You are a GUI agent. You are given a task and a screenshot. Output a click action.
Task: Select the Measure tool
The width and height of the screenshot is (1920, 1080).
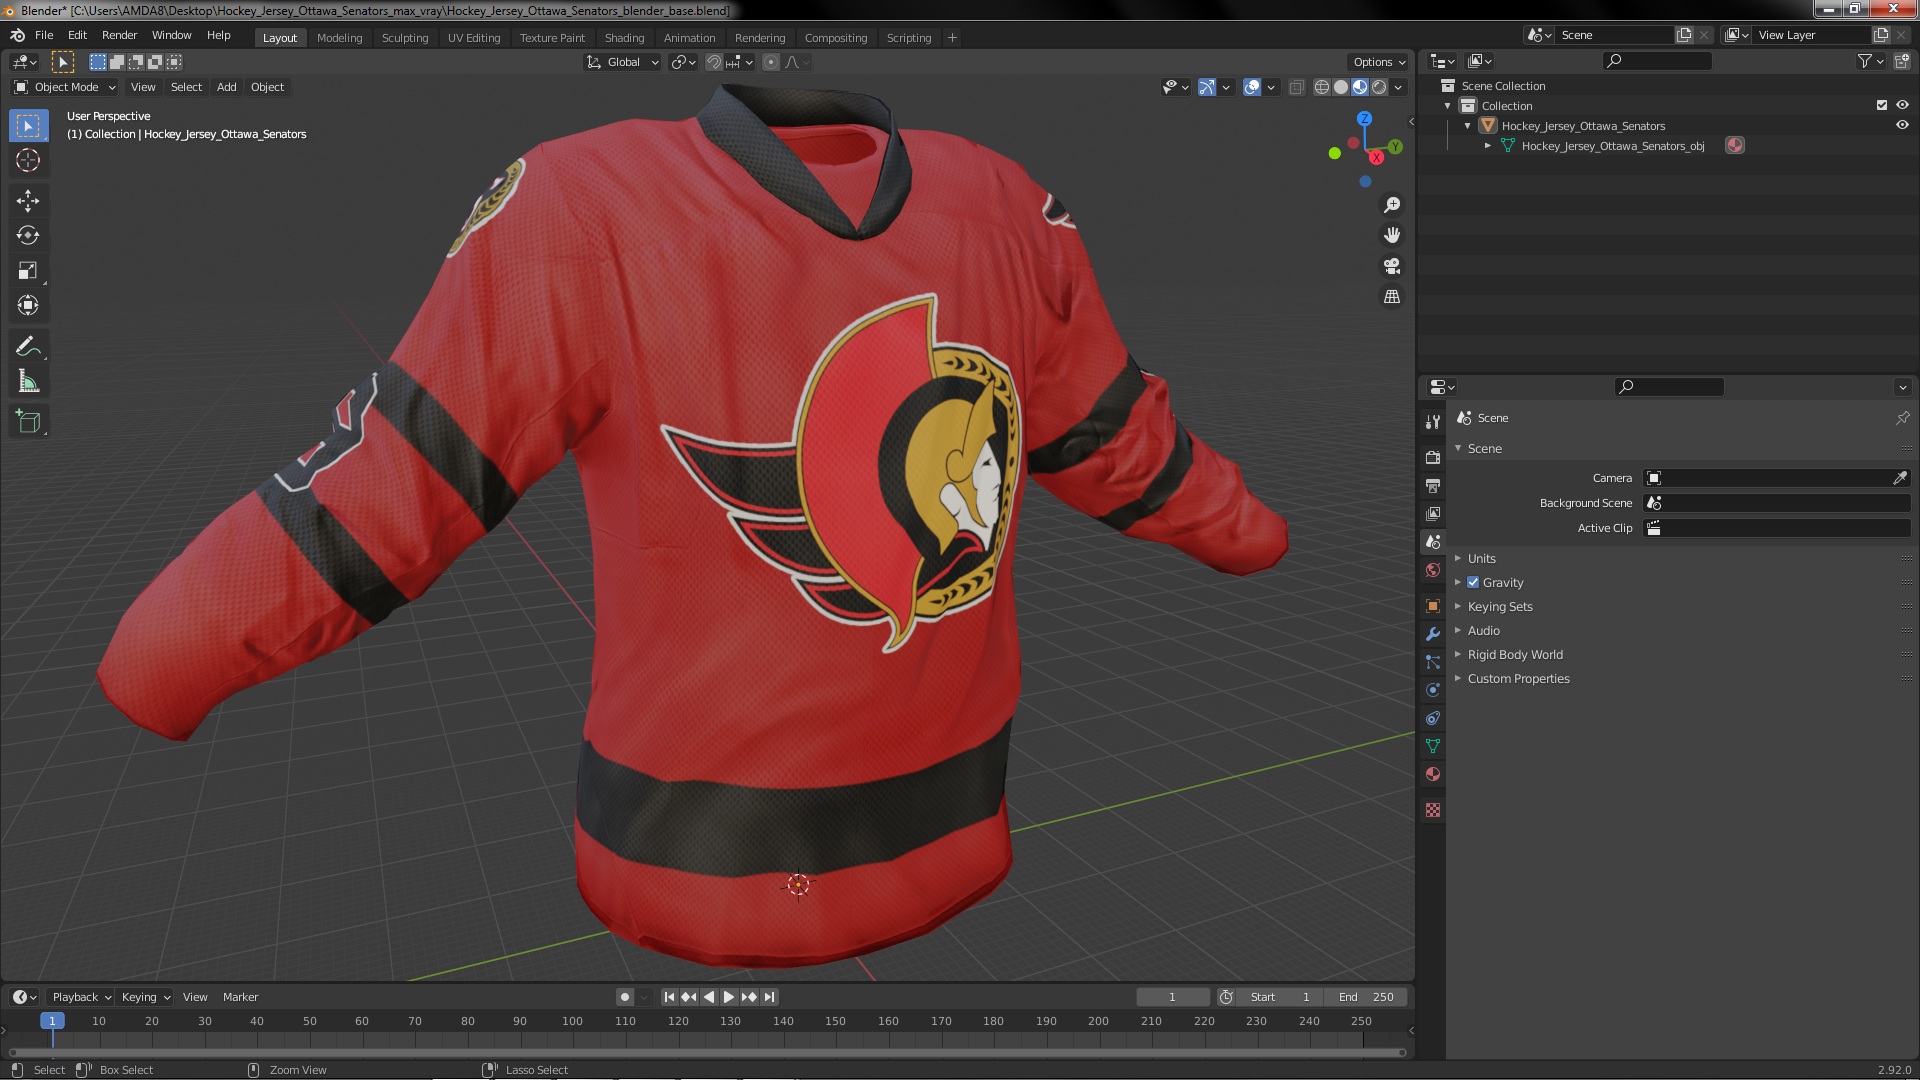click(x=27, y=382)
